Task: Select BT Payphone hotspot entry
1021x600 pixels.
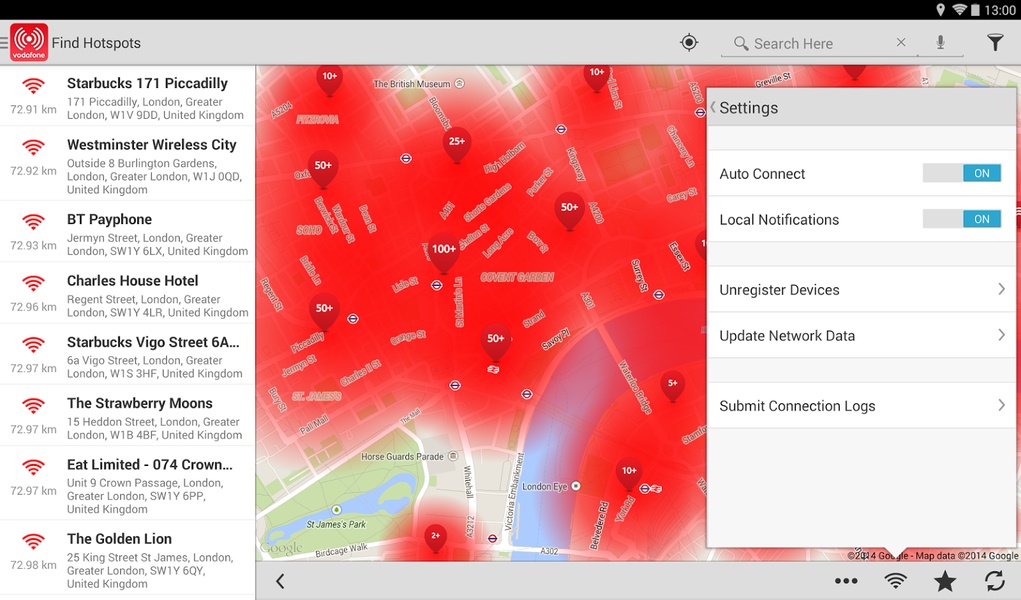Action: click(128, 233)
